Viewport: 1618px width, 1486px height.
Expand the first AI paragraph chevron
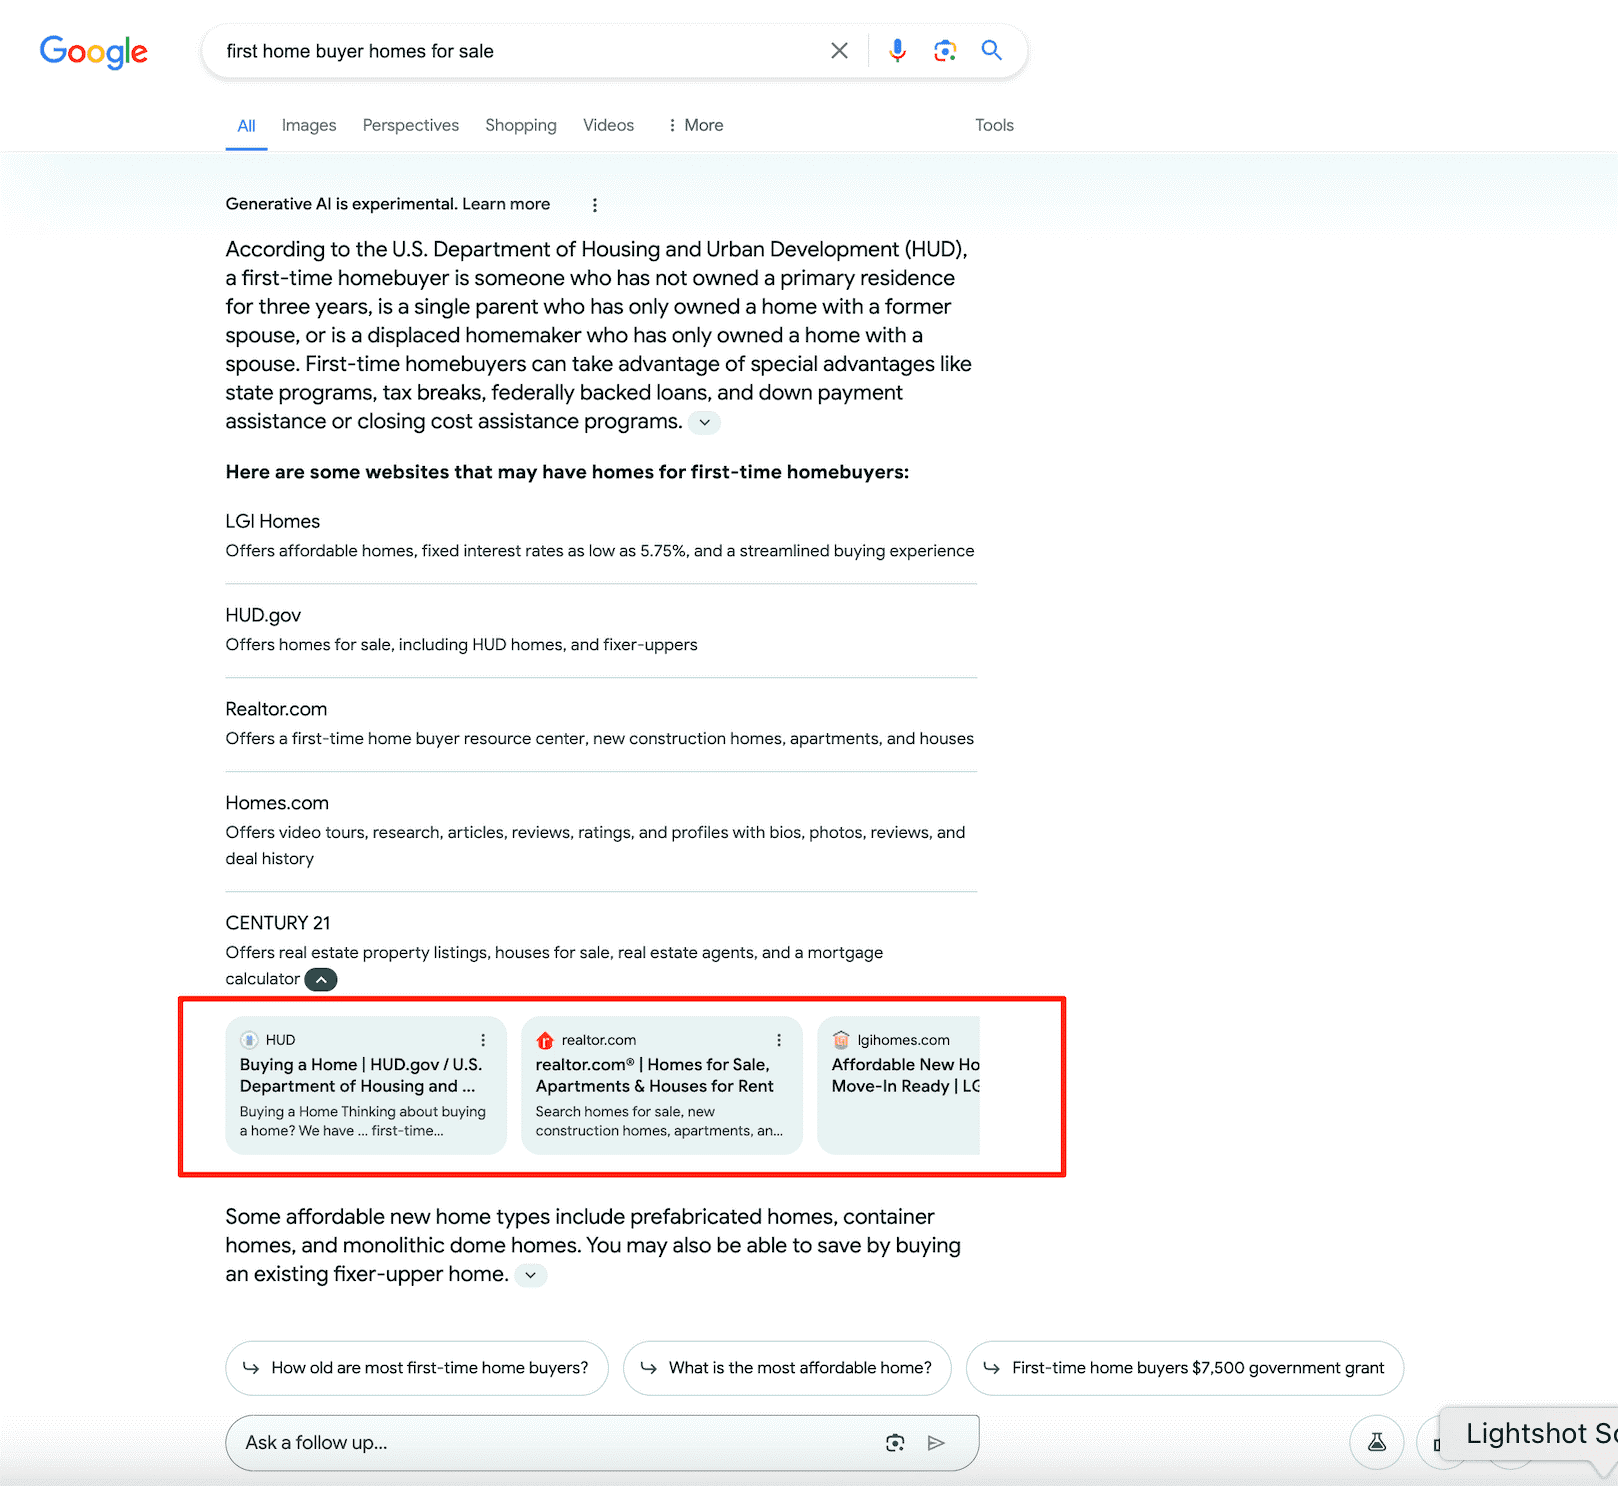[705, 422]
